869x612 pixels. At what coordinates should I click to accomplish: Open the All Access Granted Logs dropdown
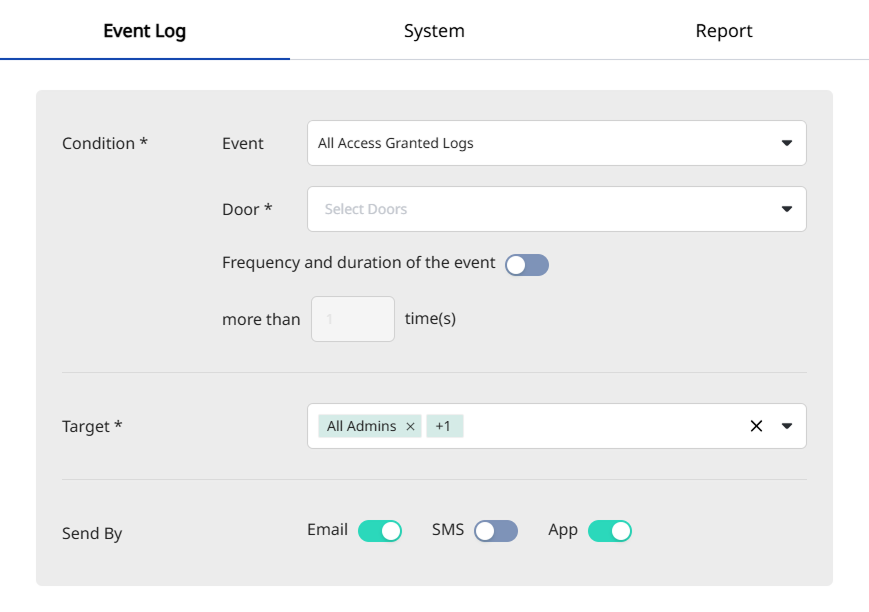click(540, 143)
